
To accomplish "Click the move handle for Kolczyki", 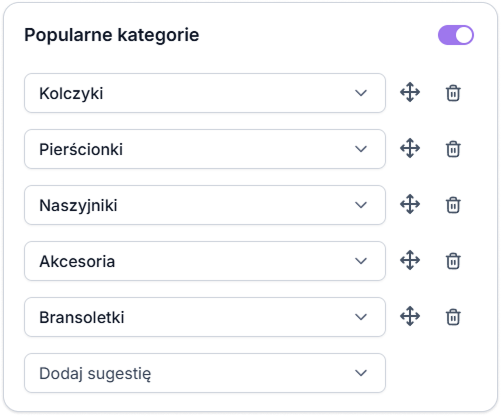I will (x=410, y=92).
